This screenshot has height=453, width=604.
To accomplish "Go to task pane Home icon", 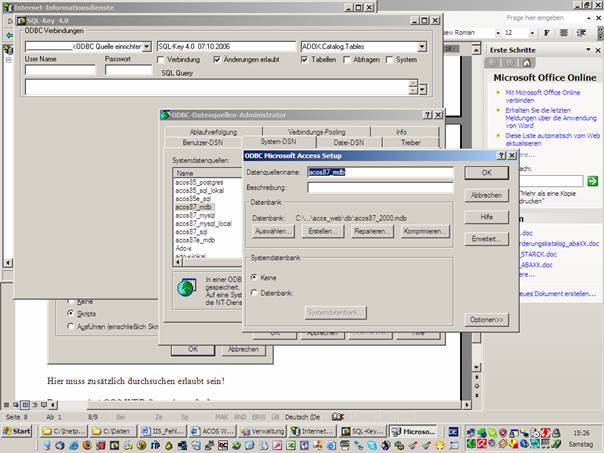I will click(527, 63).
